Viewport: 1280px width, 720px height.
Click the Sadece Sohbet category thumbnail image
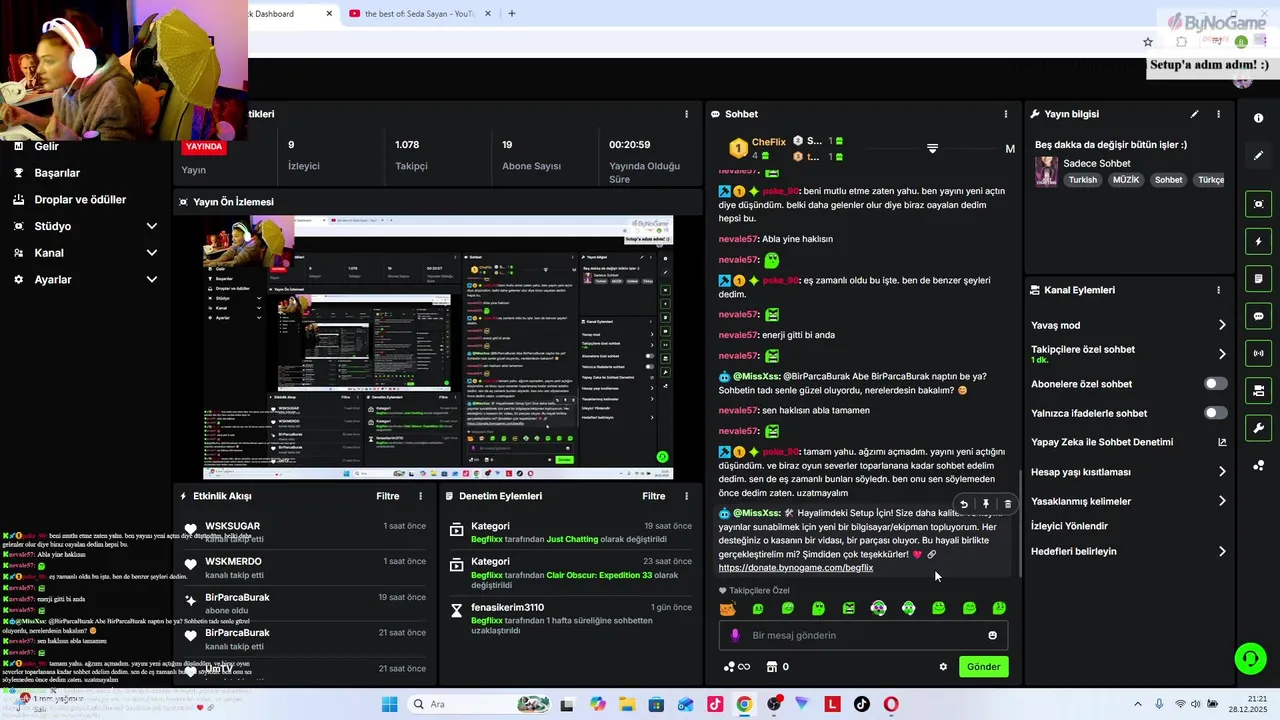click(1046, 171)
